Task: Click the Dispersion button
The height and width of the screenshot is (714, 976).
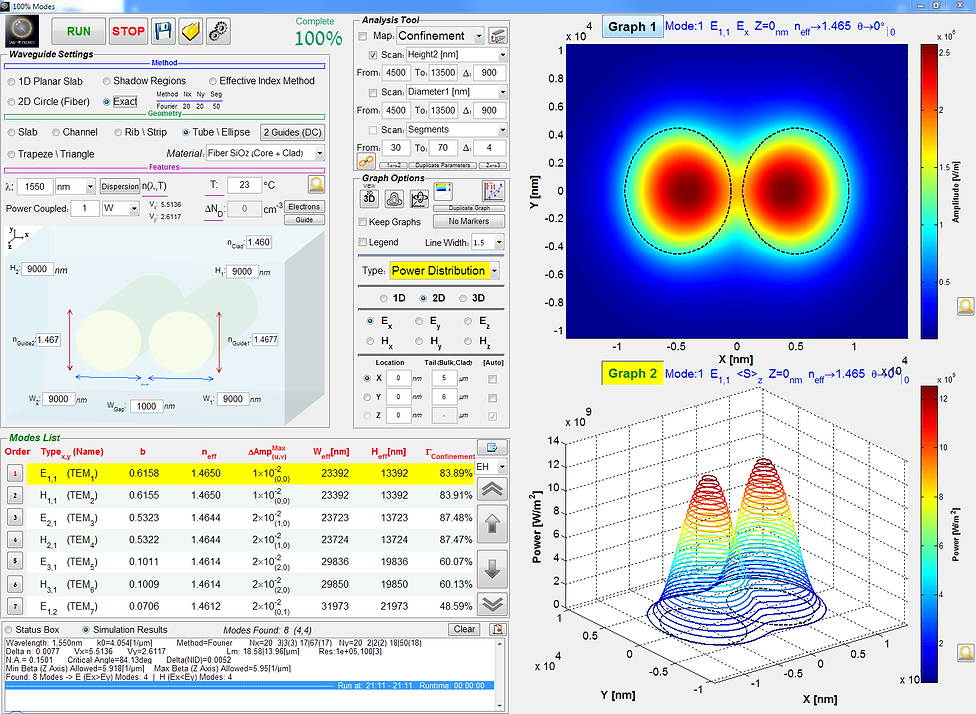Action: coord(120,185)
